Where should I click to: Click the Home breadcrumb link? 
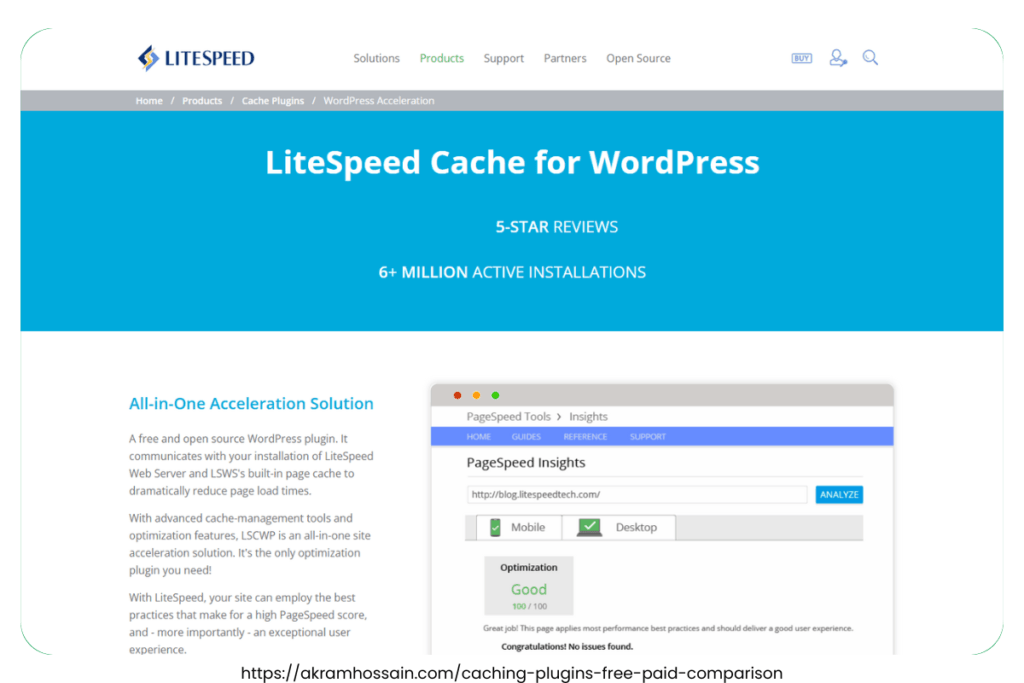(x=148, y=100)
